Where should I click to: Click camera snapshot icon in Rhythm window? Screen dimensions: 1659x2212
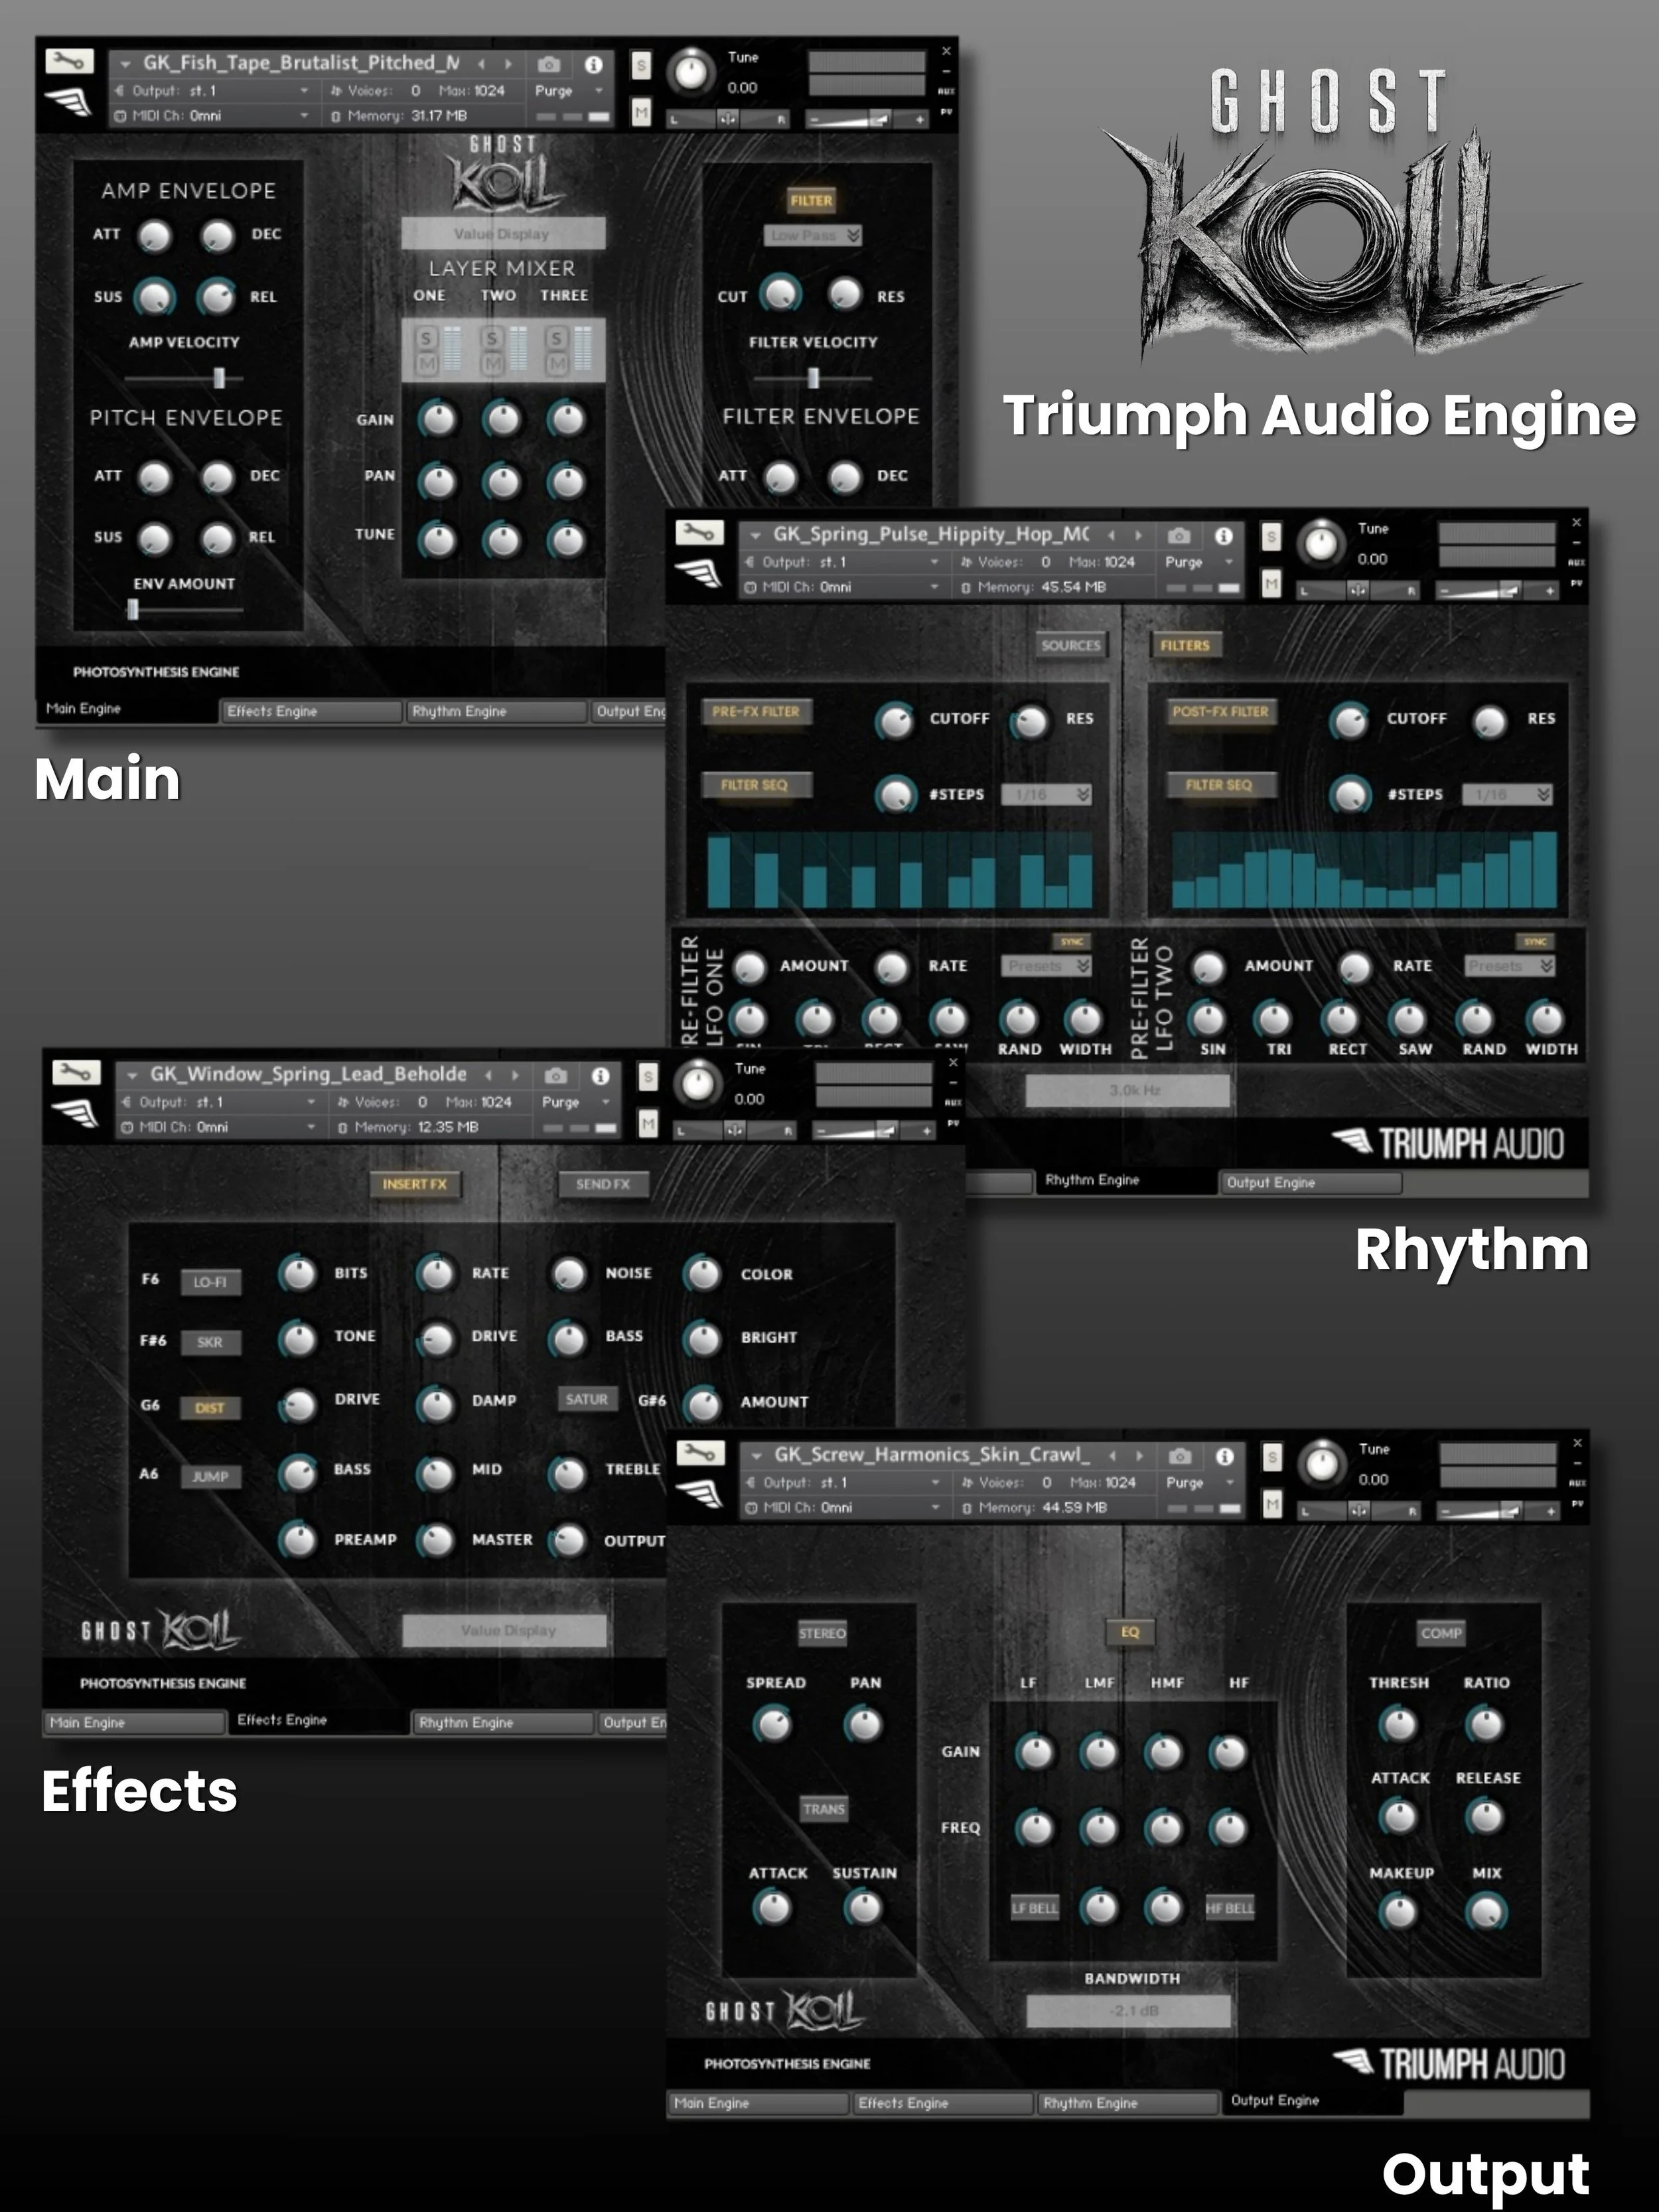pos(1179,536)
